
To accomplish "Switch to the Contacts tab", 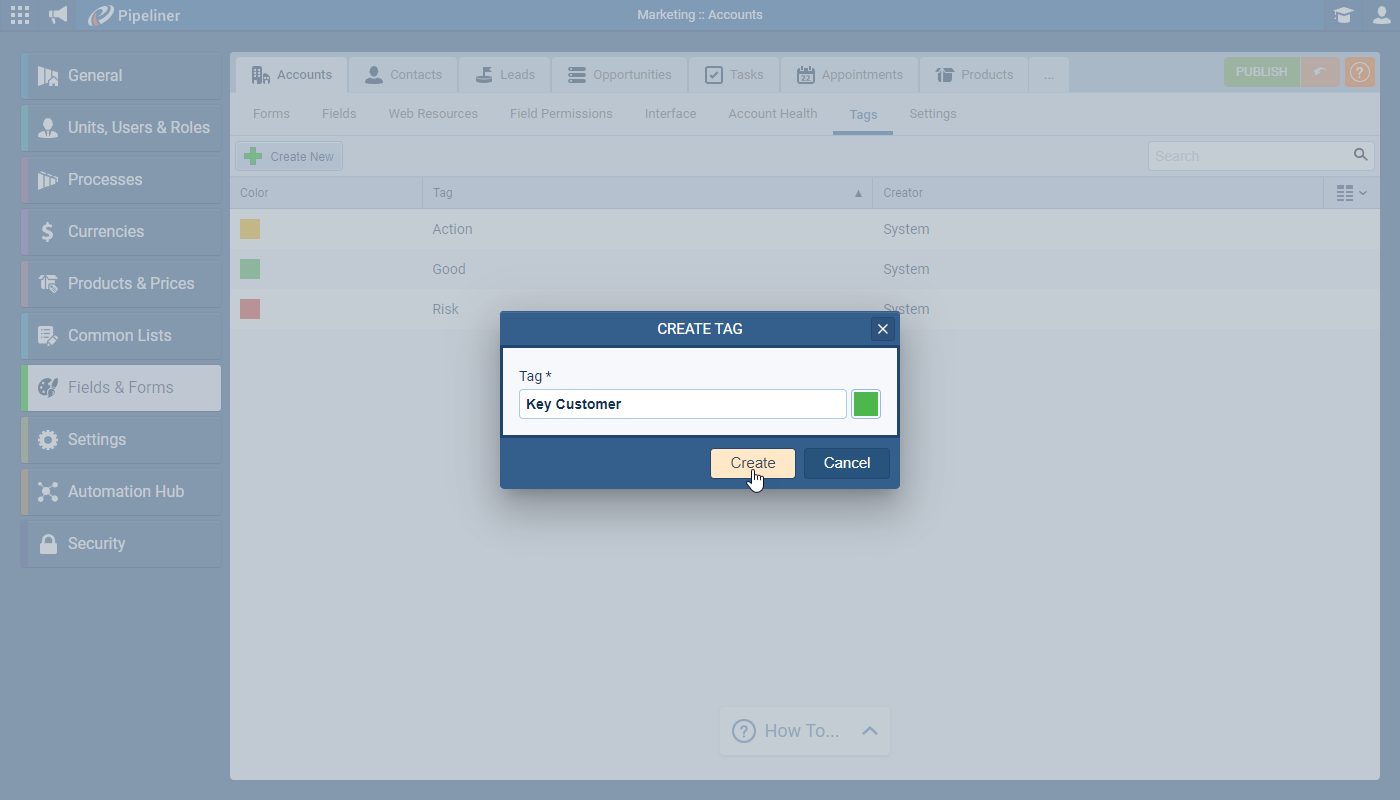I will point(403,75).
